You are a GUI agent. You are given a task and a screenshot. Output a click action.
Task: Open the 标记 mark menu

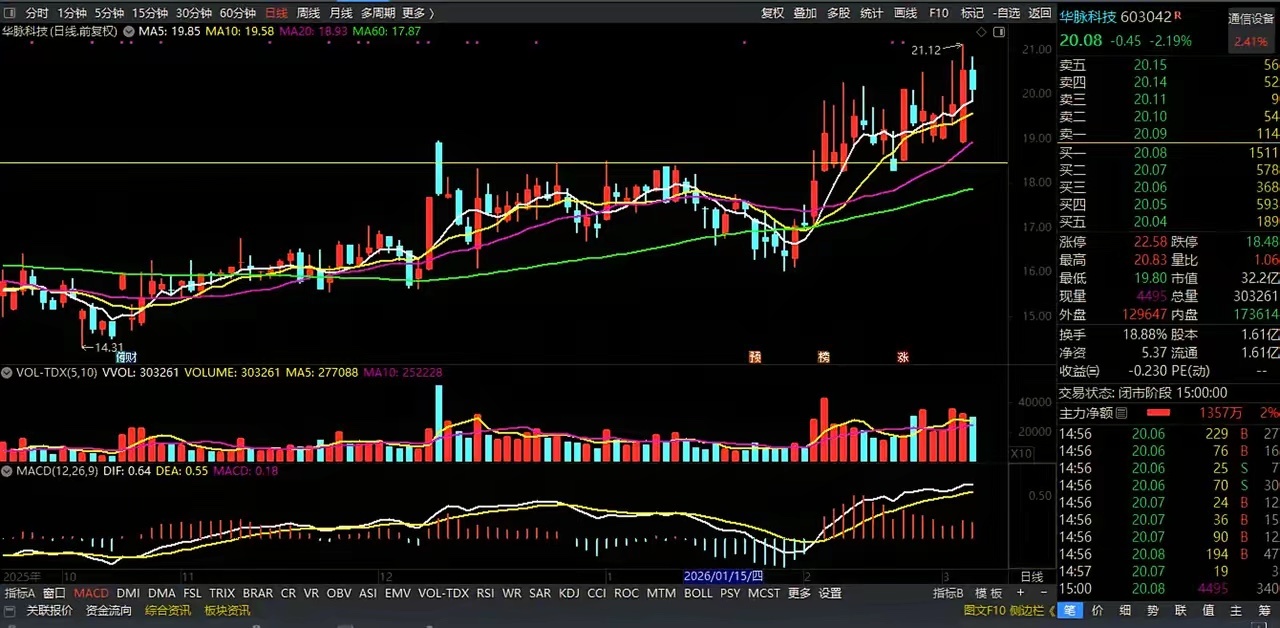tap(971, 13)
